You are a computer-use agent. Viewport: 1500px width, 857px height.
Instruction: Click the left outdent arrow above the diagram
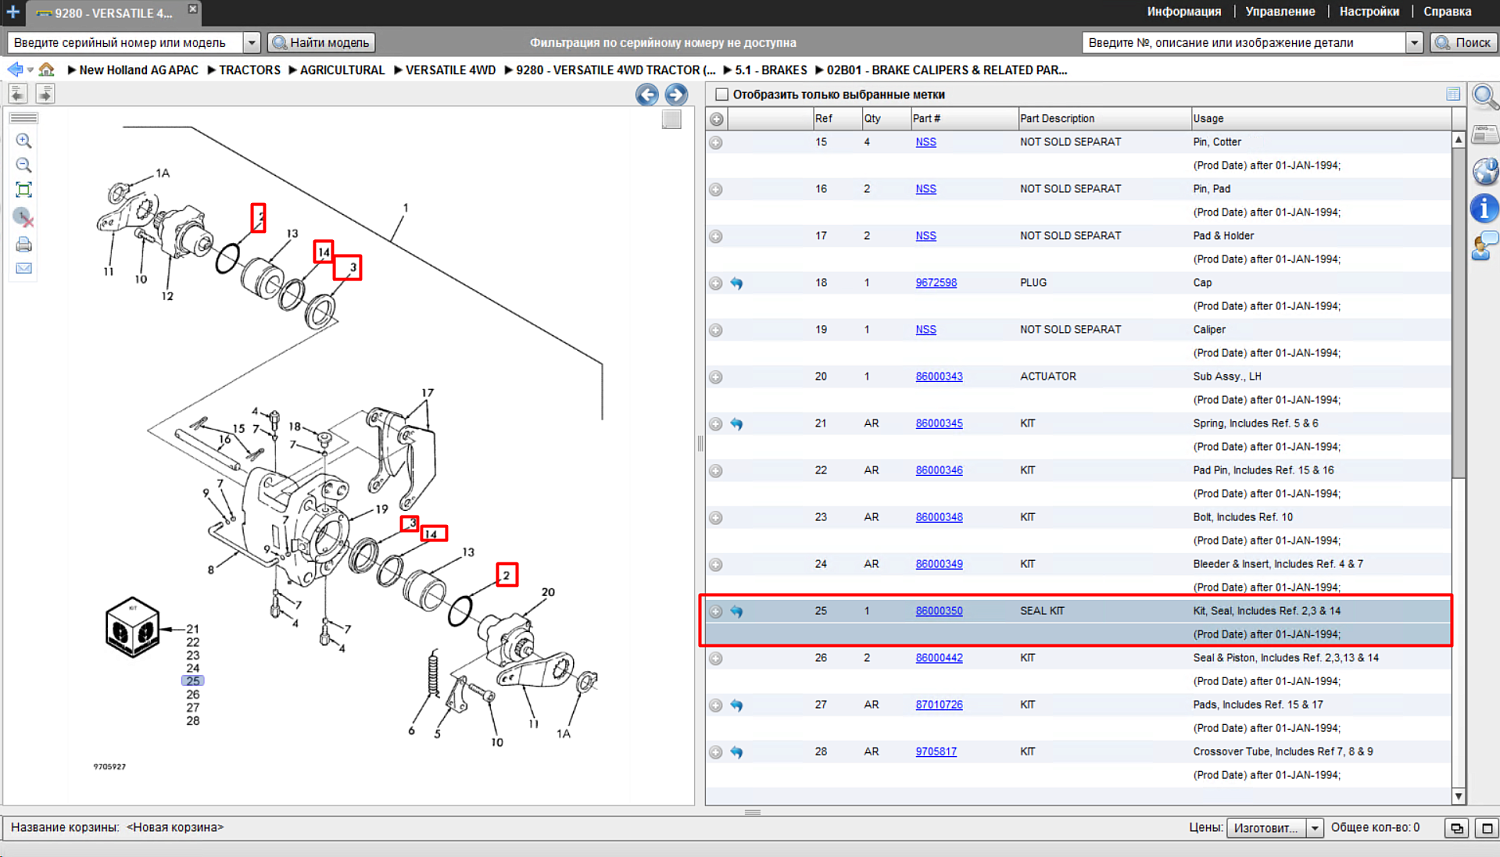click(x=18, y=94)
